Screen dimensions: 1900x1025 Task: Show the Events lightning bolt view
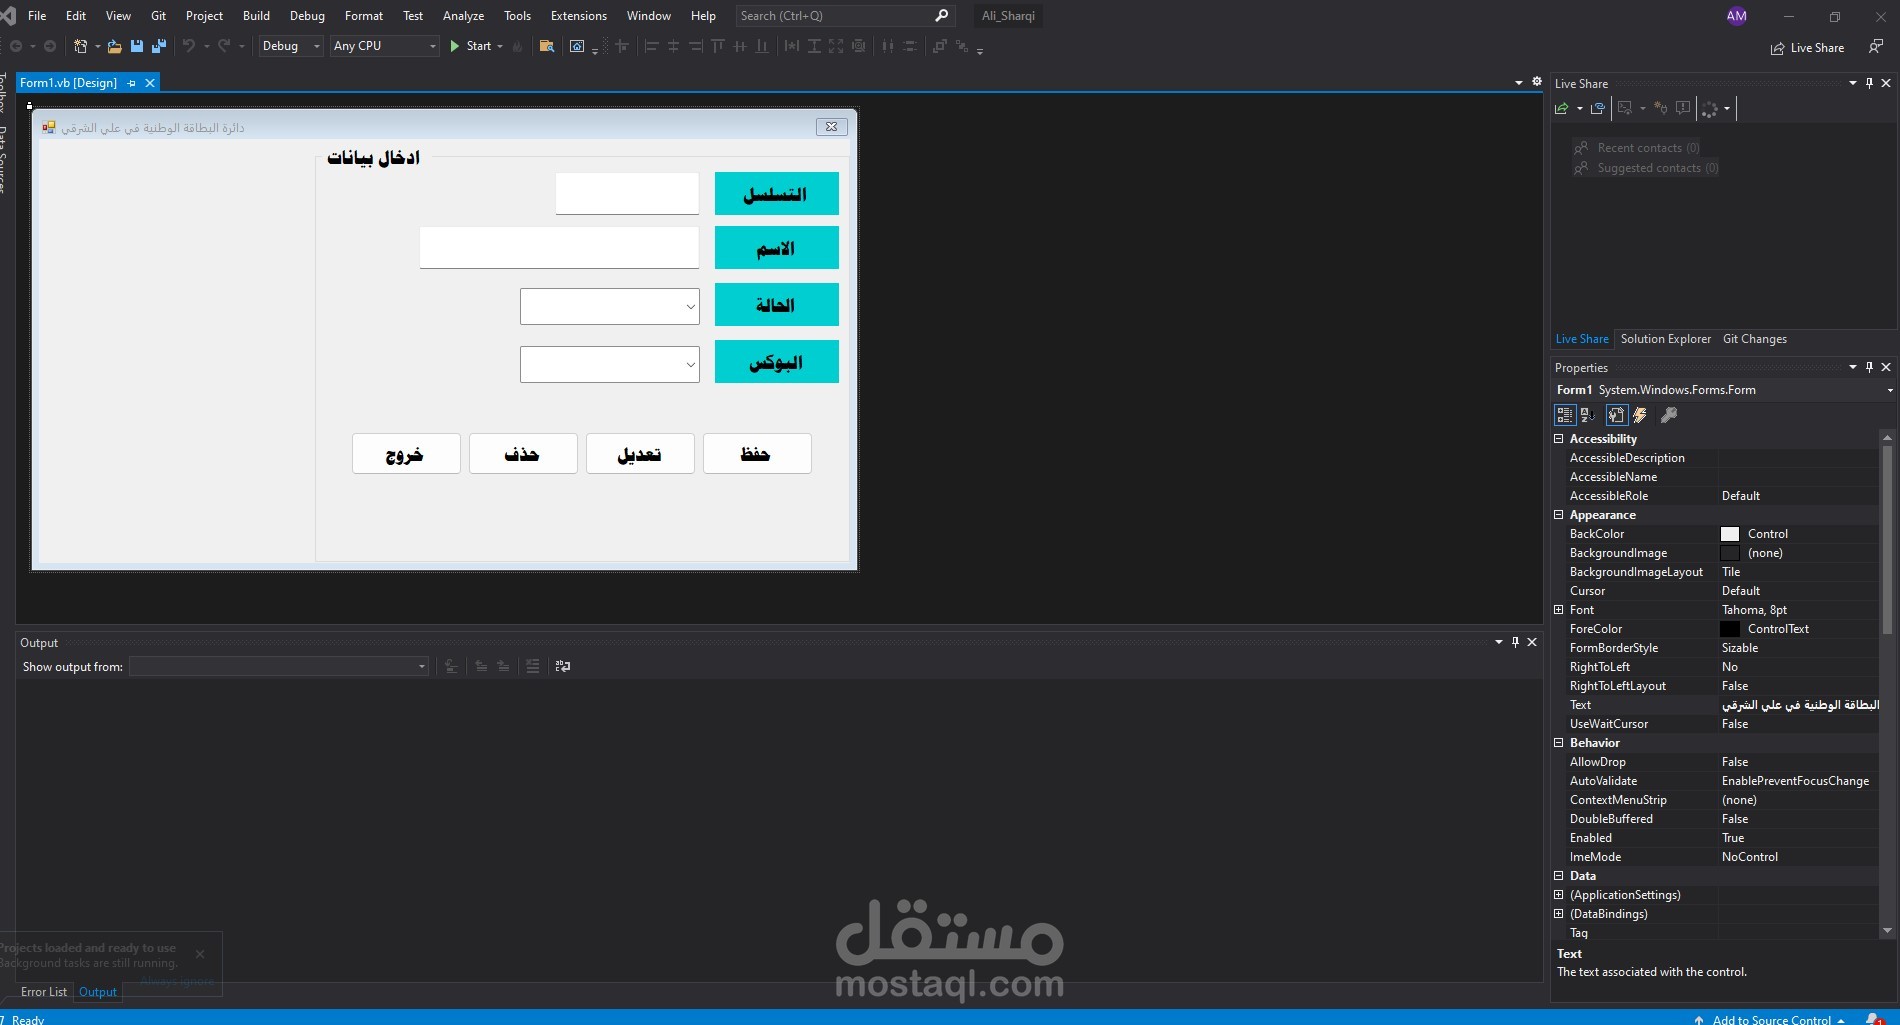1640,415
